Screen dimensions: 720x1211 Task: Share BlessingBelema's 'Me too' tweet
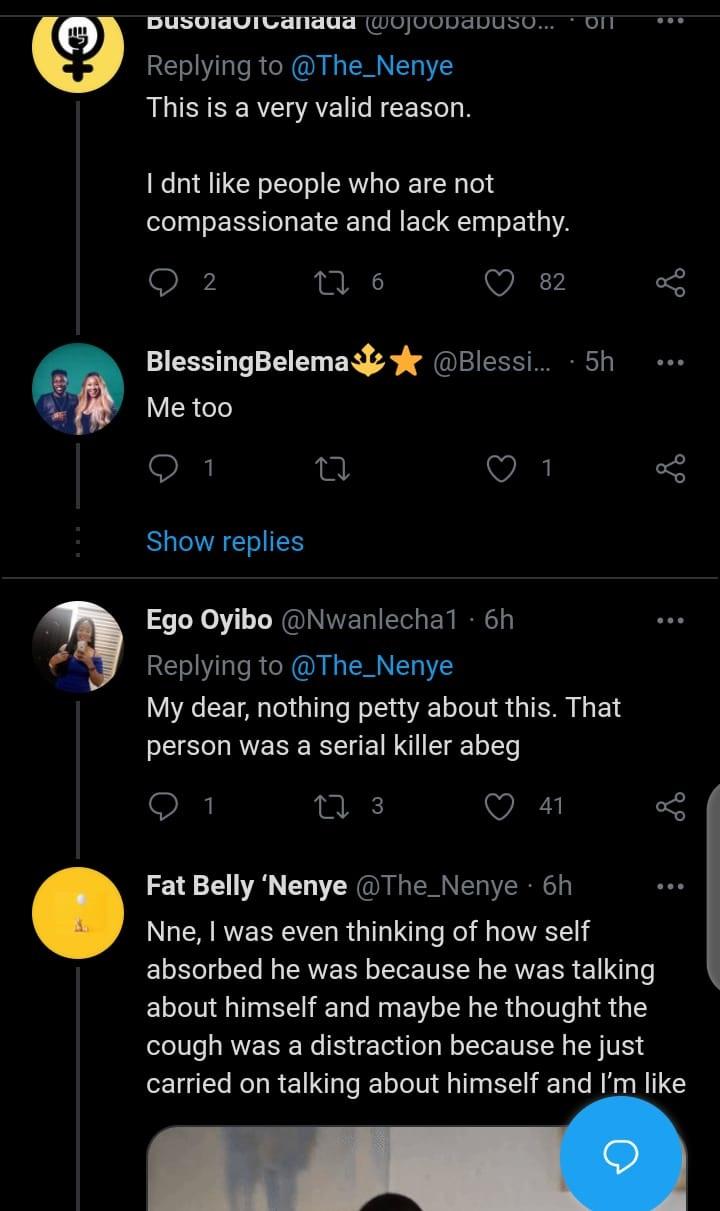[x=670, y=468]
